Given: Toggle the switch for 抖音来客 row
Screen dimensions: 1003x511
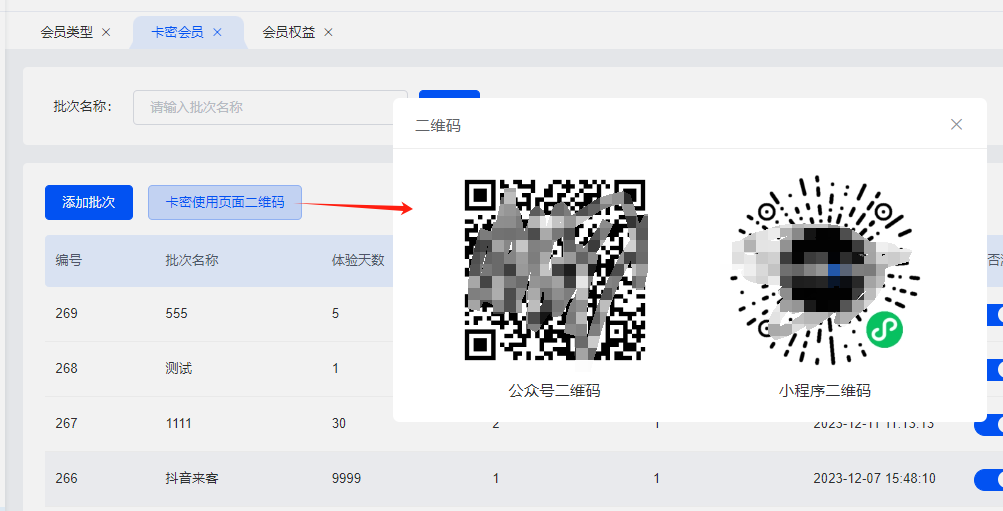Looking at the screenshot, I should click(988, 480).
